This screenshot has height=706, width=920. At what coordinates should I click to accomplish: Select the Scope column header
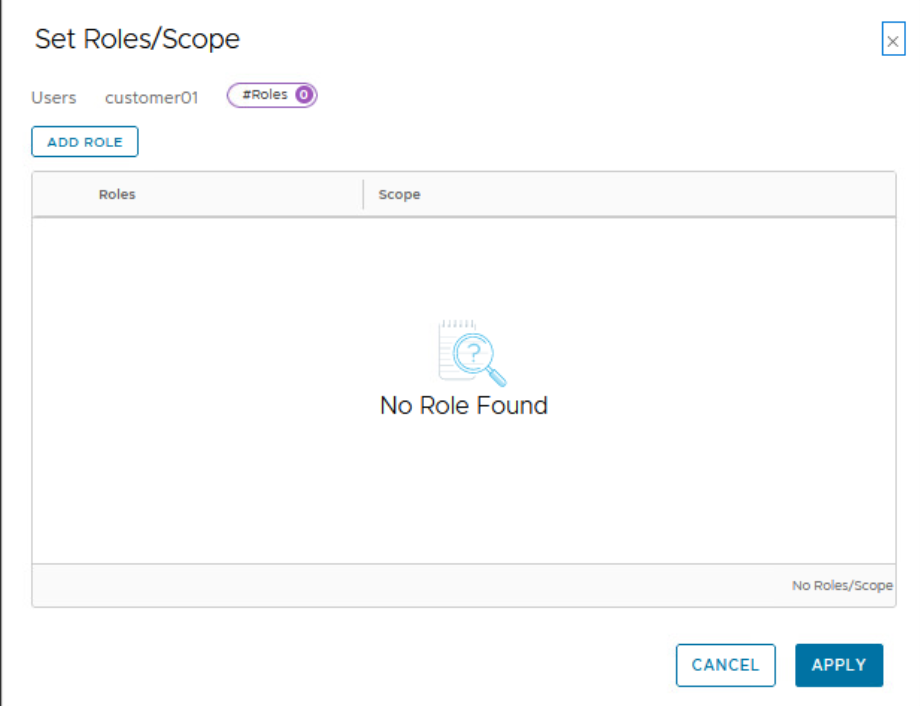pos(399,194)
